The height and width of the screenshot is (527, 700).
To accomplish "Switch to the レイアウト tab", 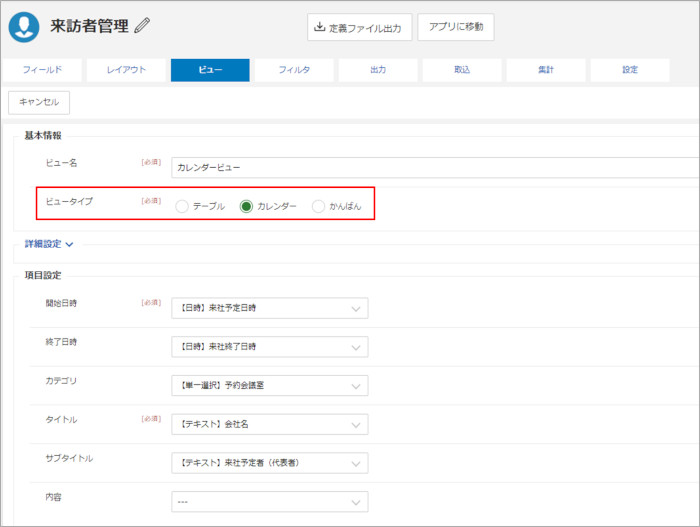I will (x=126, y=70).
